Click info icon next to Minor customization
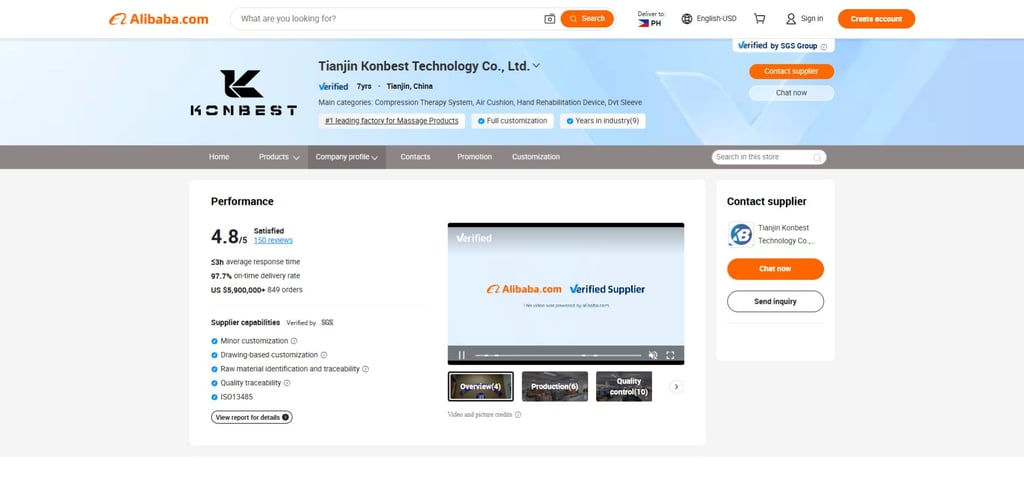This screenshot has height=485, width=1024. click(x=294, y=341)
